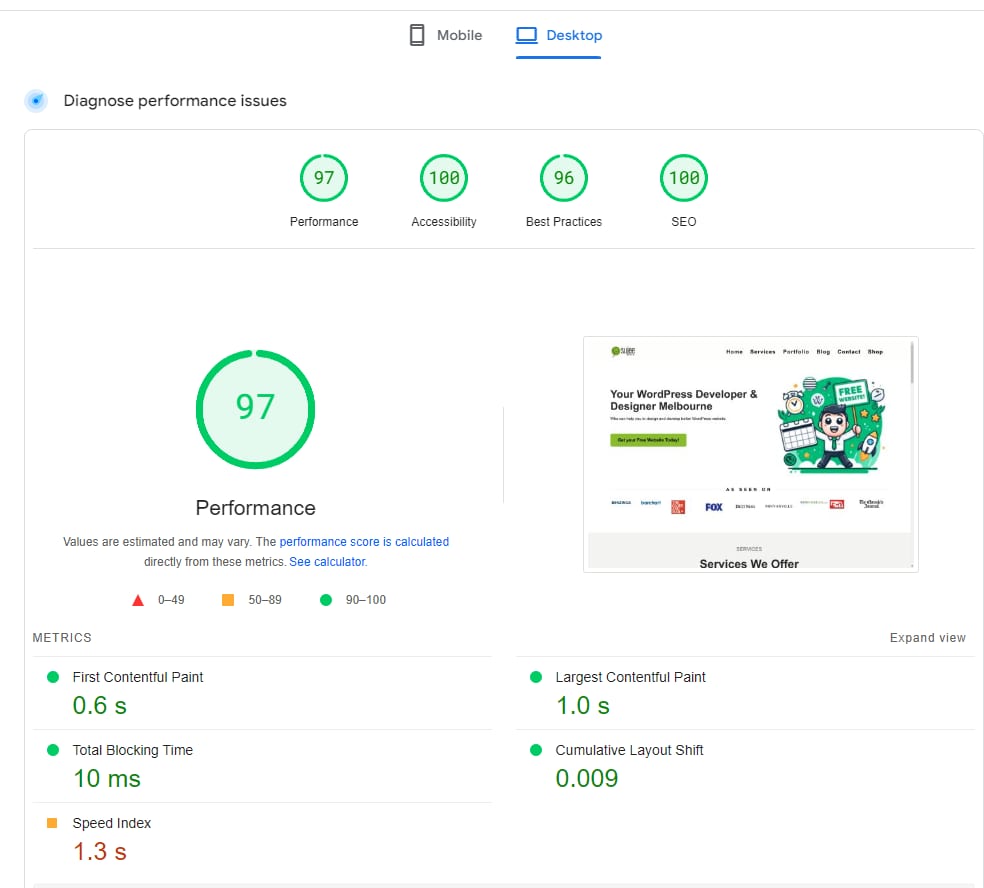The width and height of the screenshot is (984, 888).
Task: Click the 0.6 s value
Action: [100, 705]
